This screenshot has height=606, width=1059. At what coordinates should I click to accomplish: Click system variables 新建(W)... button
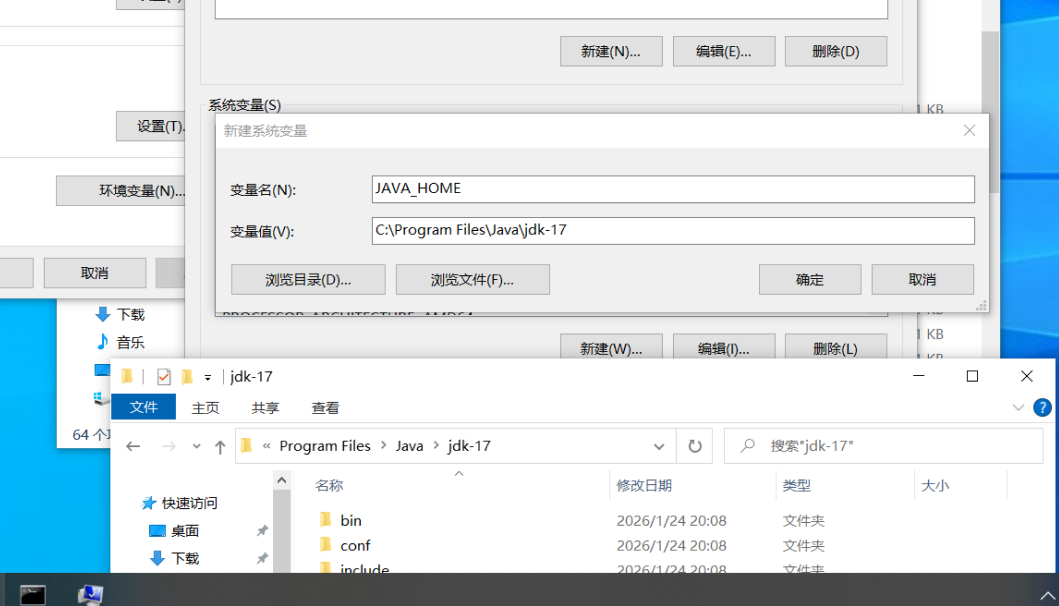611,349
